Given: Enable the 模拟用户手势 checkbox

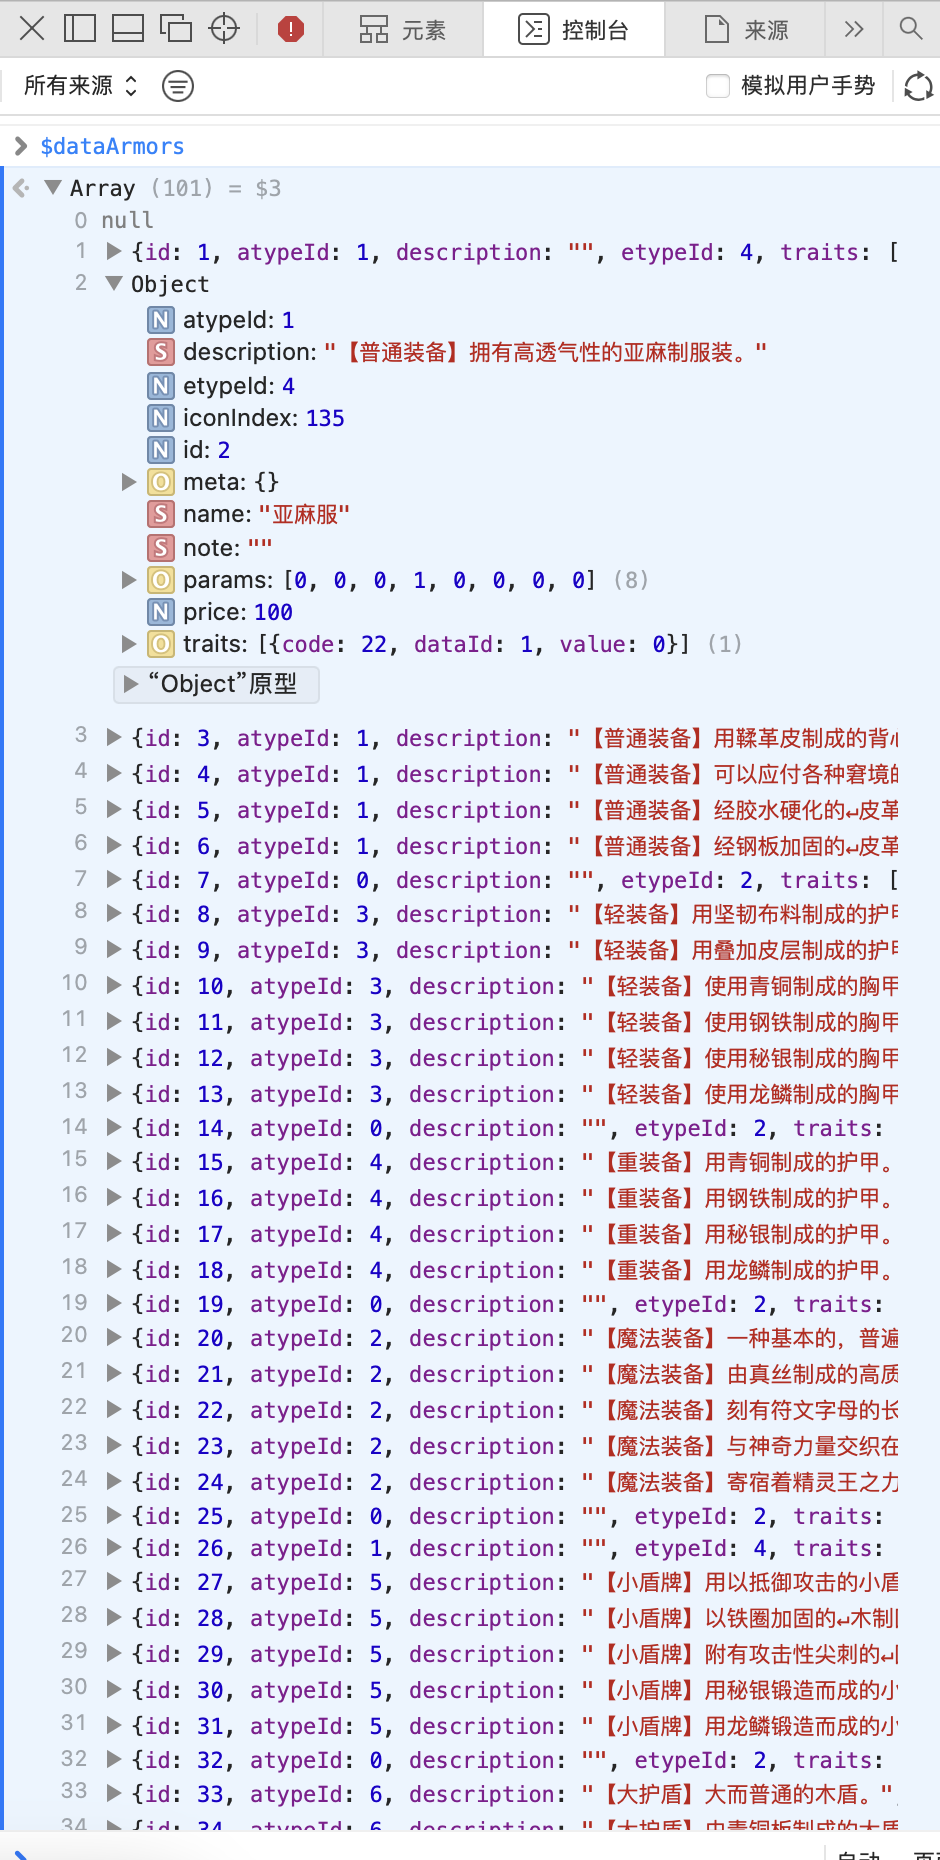Looking at the screenshot, I should click(x=718, y=86).
